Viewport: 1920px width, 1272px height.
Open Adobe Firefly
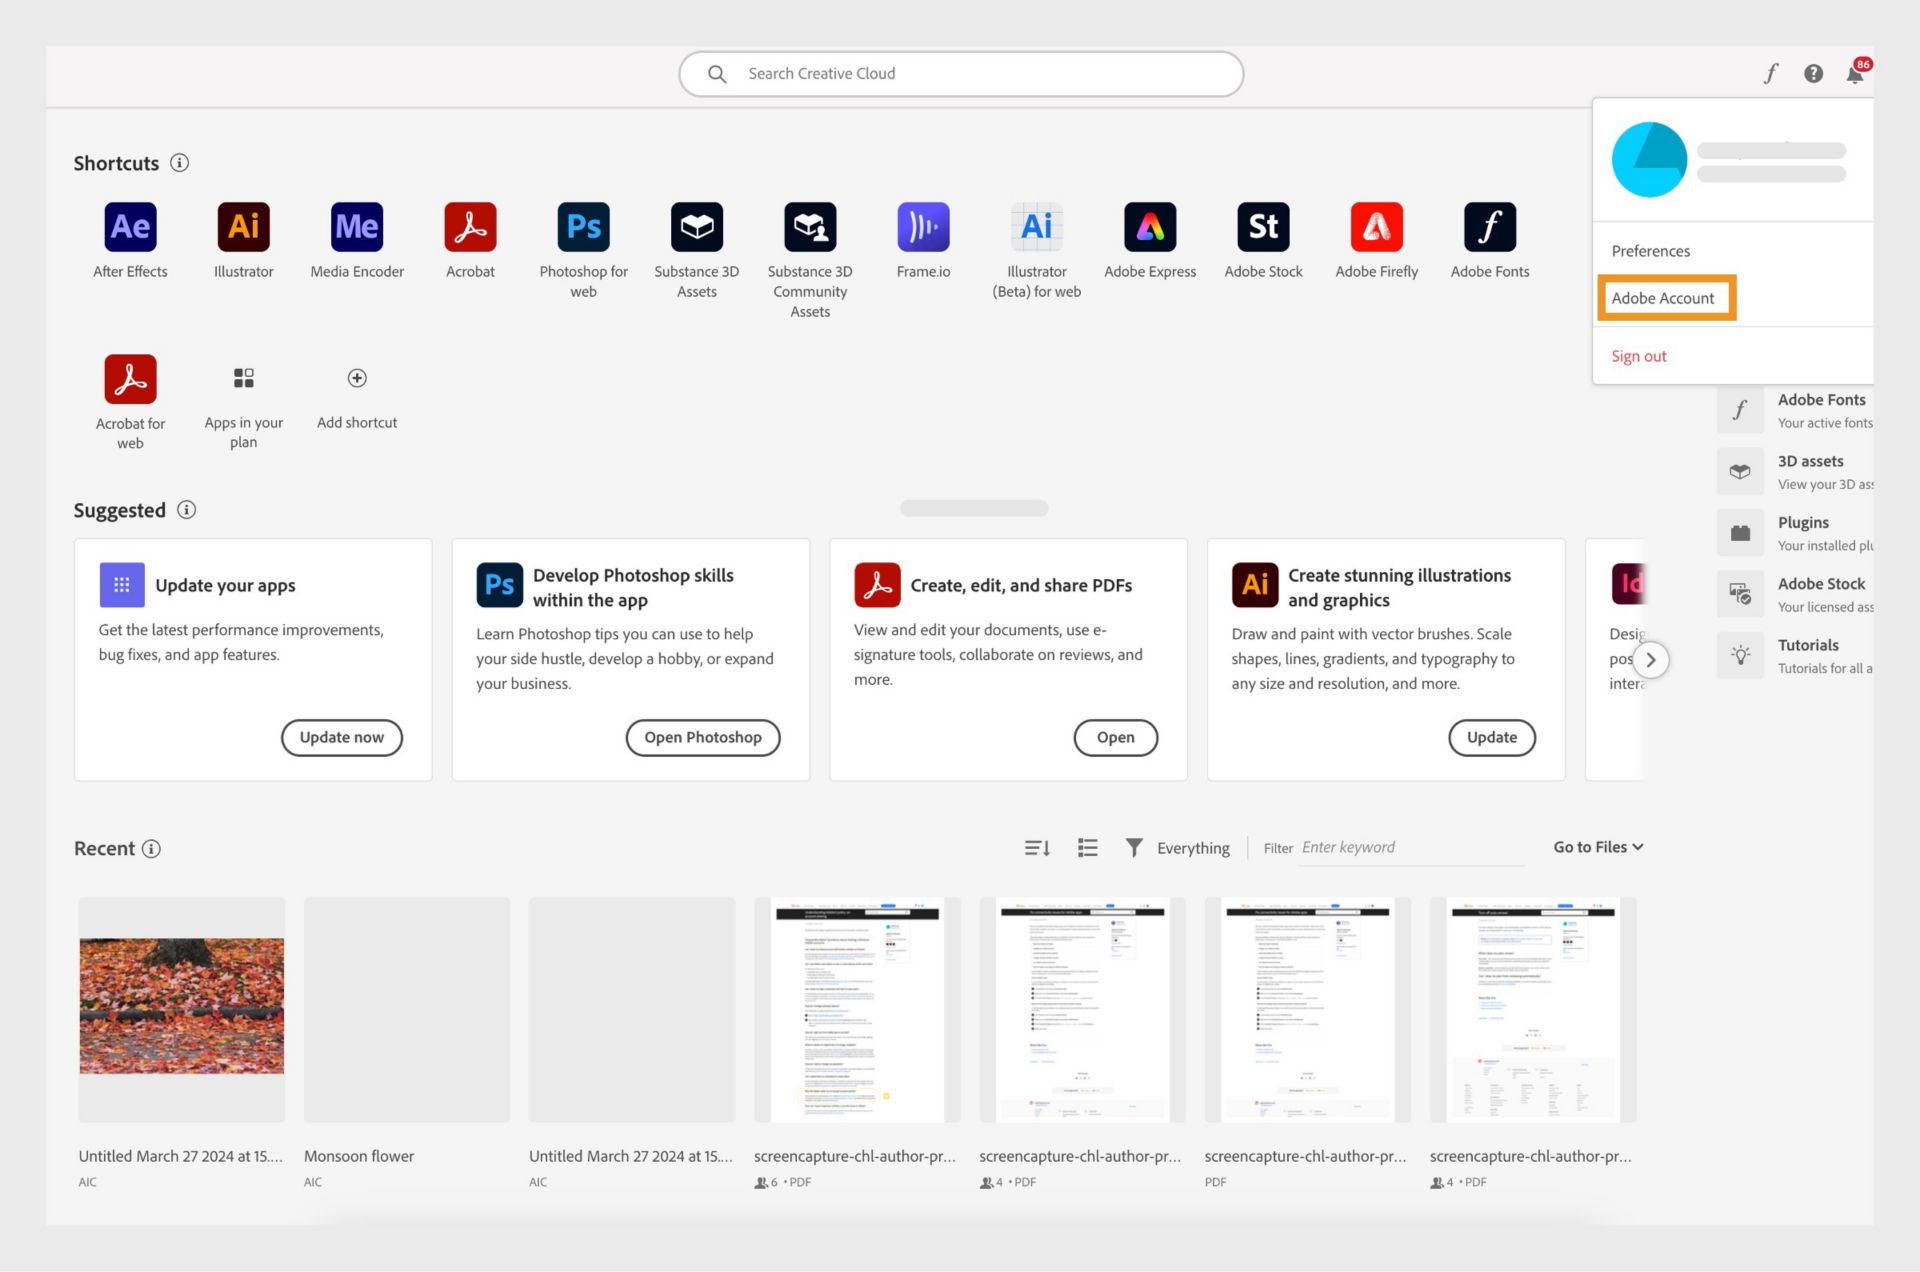click(1375, 226)
